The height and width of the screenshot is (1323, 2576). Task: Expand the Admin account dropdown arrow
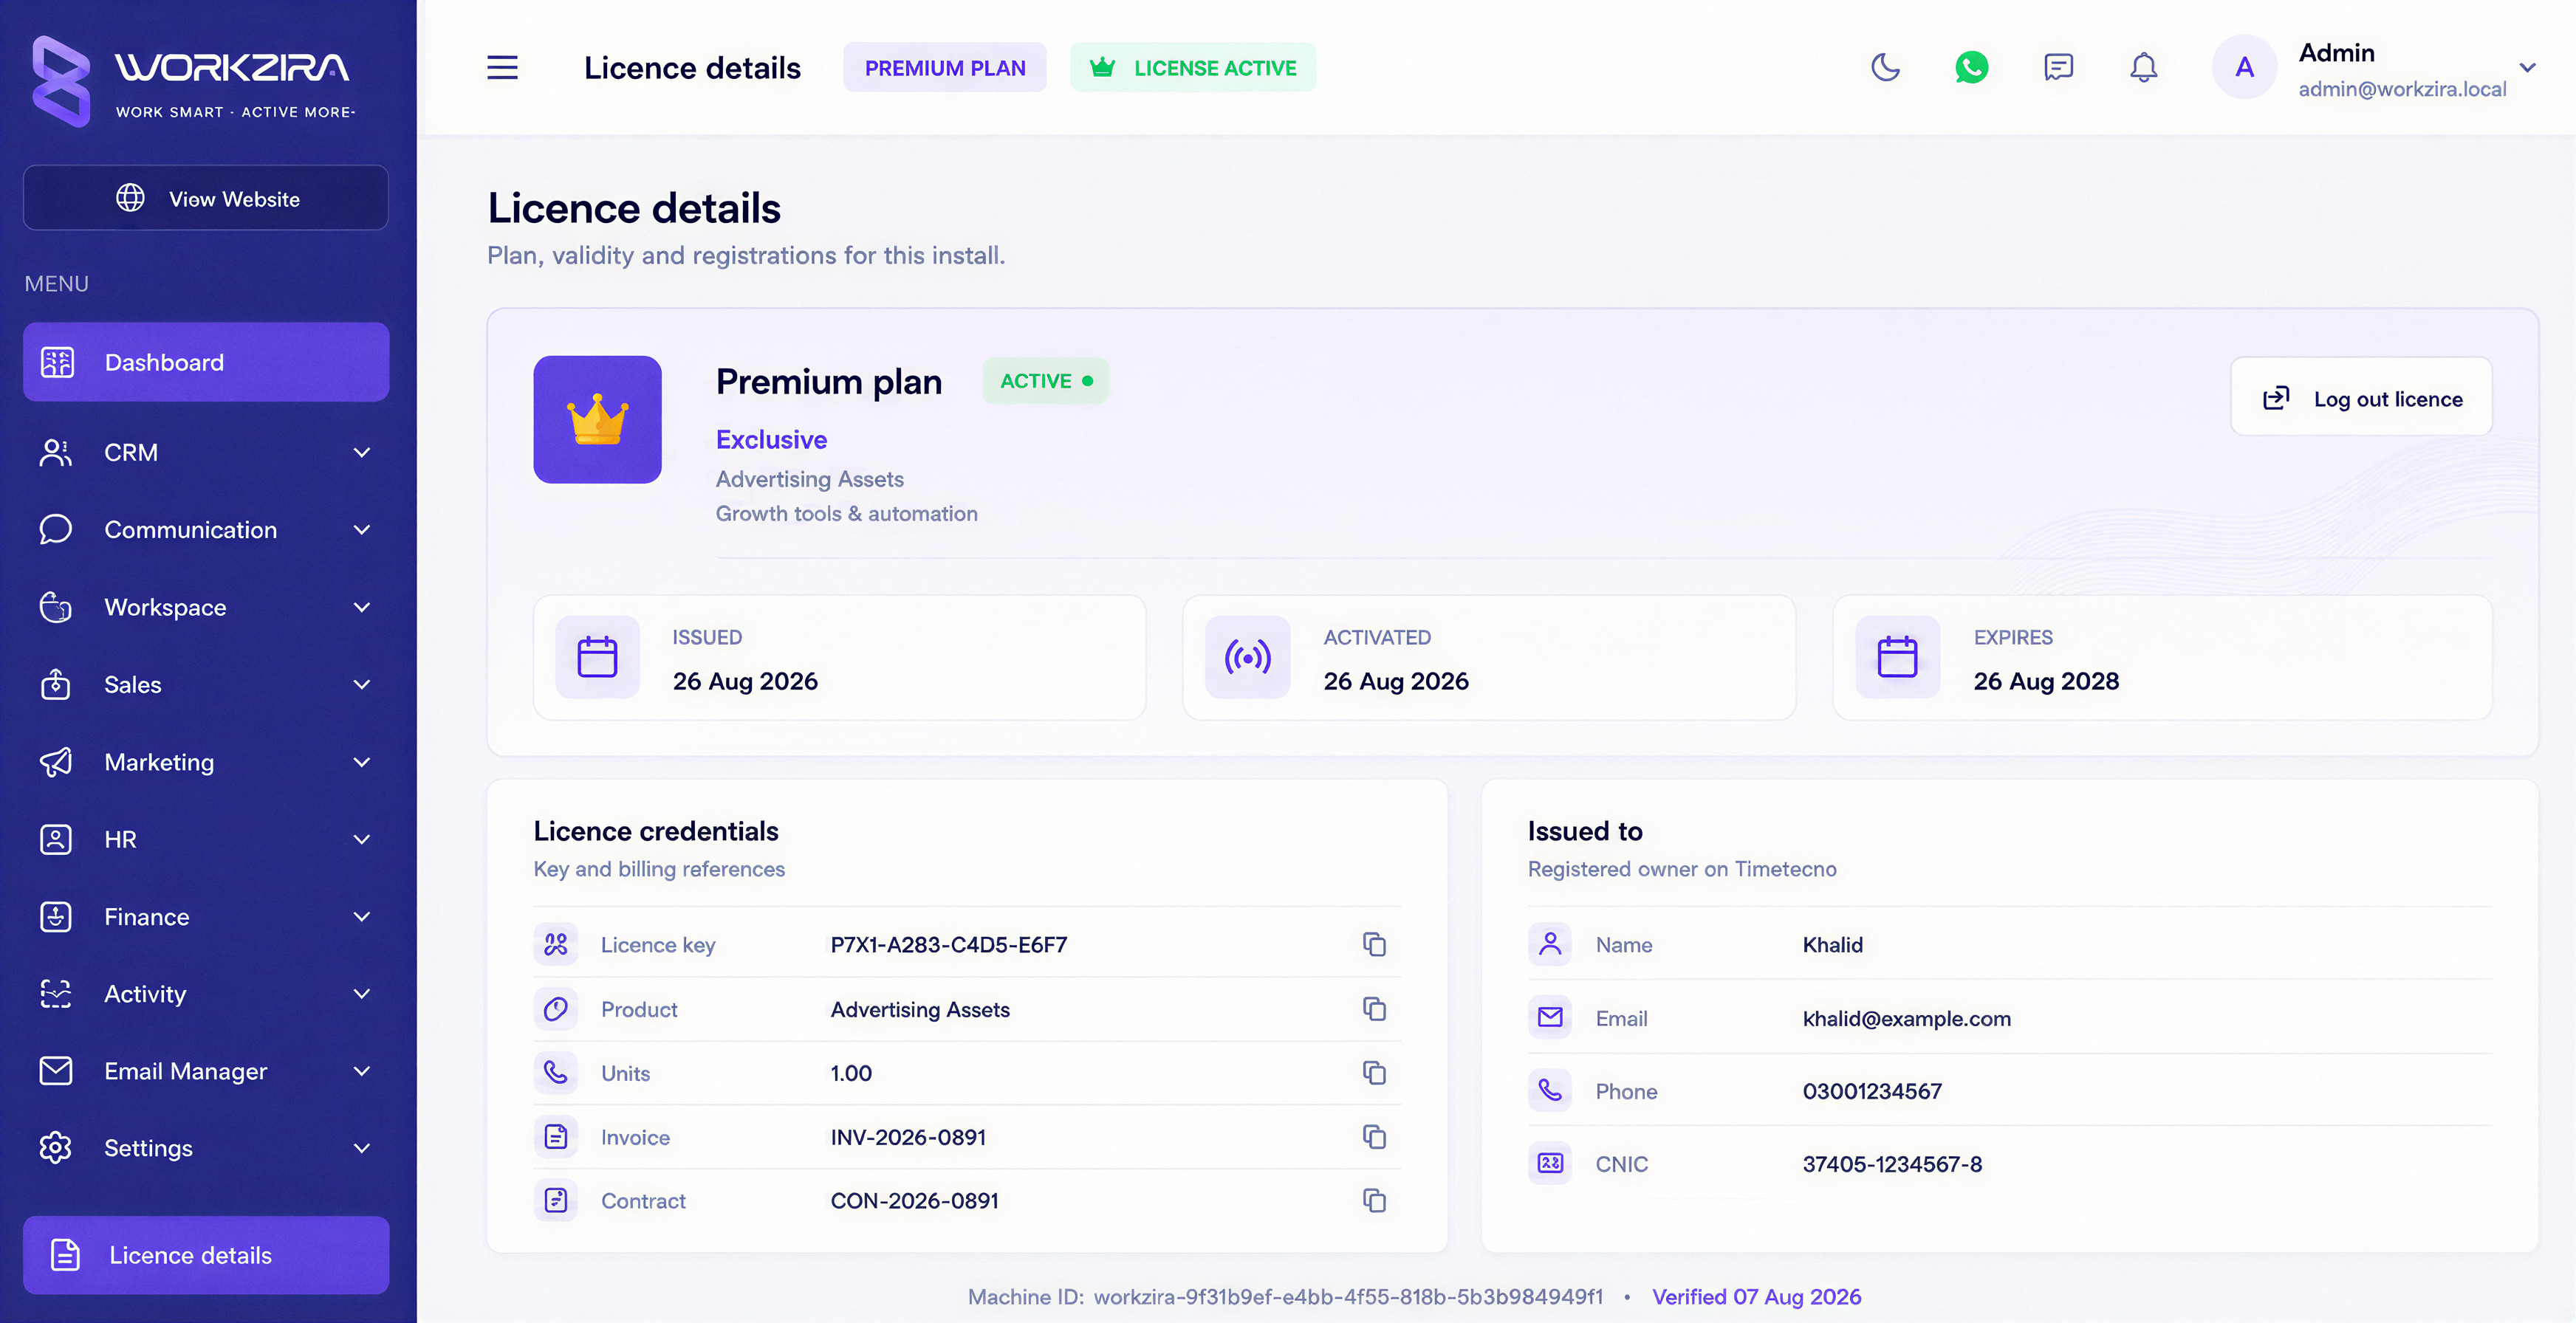pos(2528,68)
